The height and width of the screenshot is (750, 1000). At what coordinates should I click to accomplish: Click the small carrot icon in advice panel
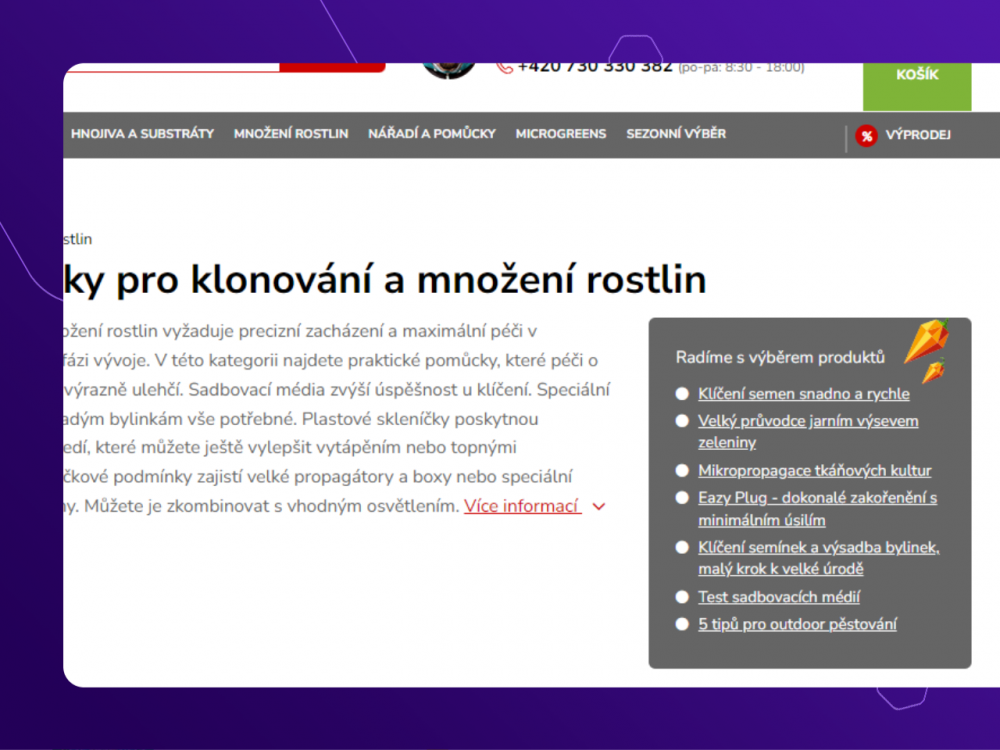(932, 372)
